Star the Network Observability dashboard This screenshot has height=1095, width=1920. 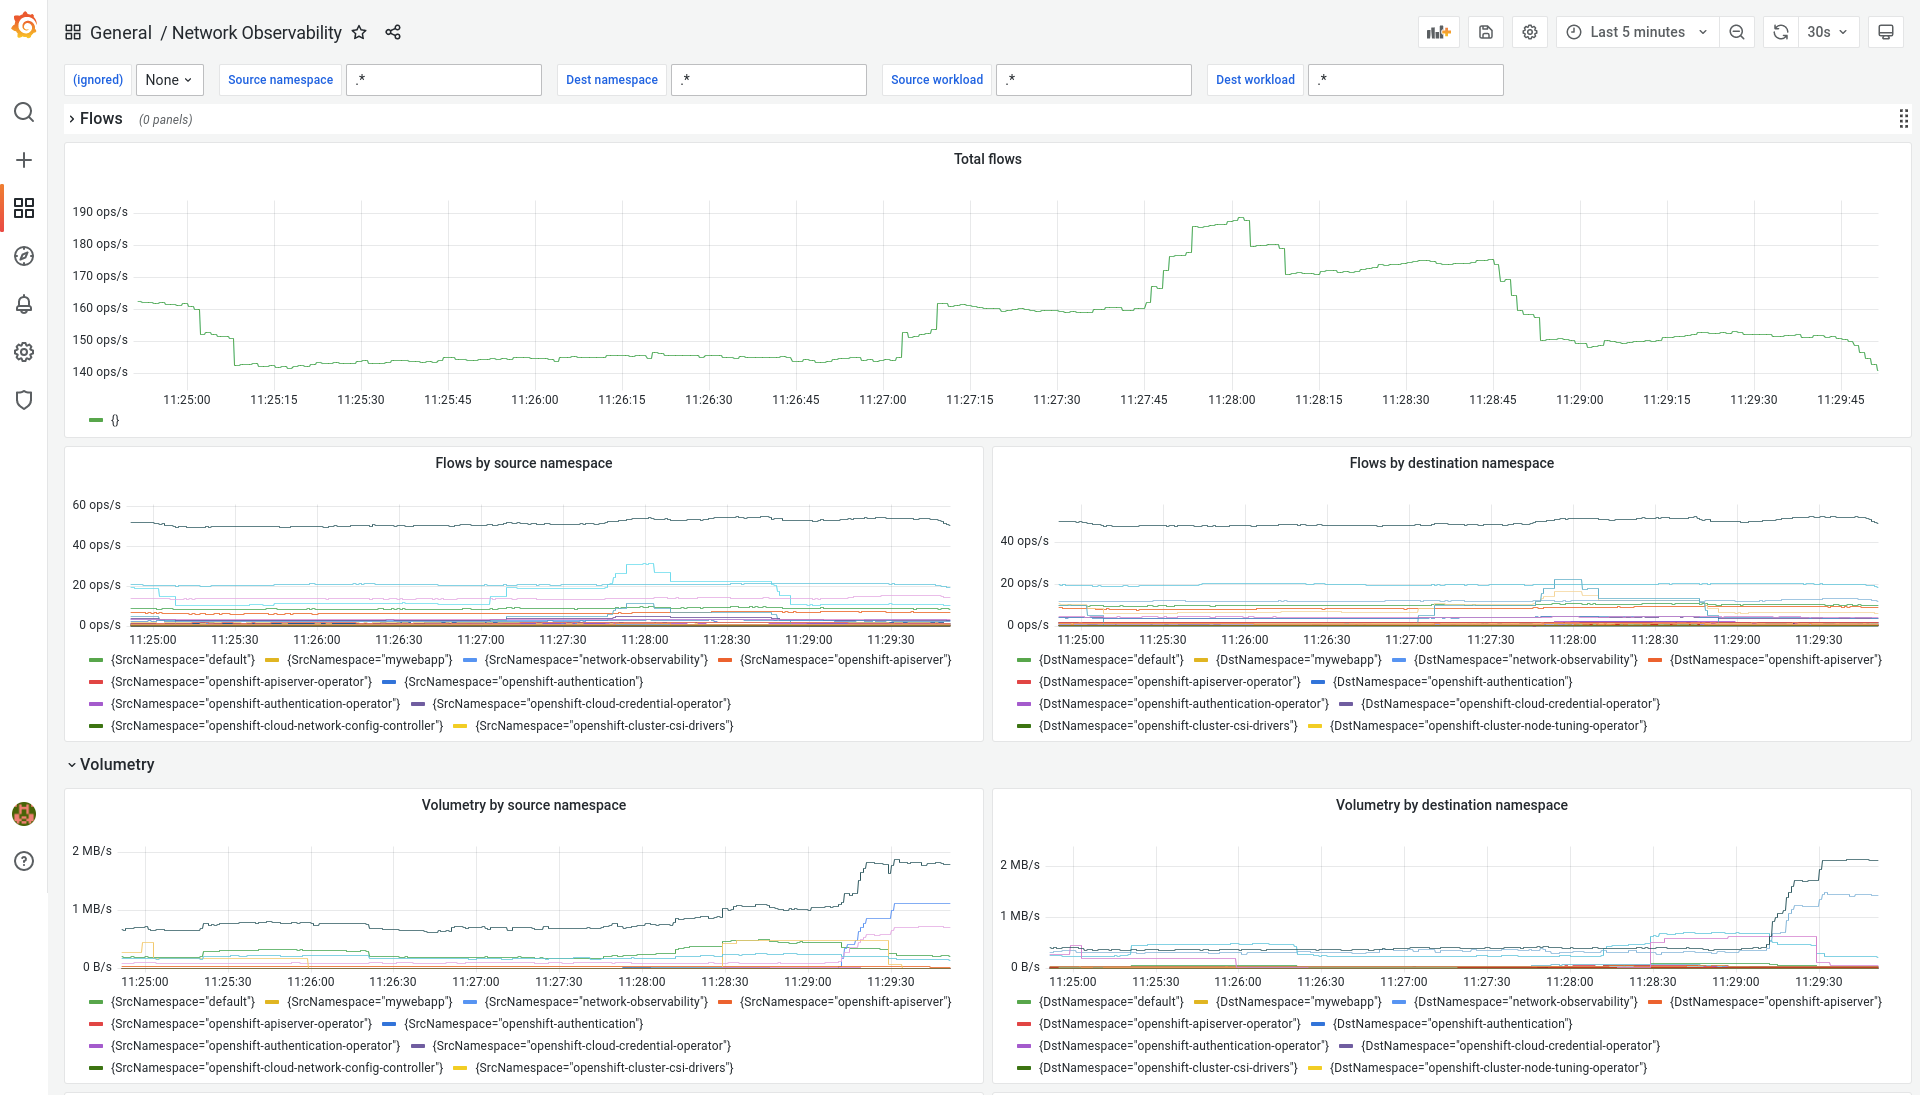359,33
